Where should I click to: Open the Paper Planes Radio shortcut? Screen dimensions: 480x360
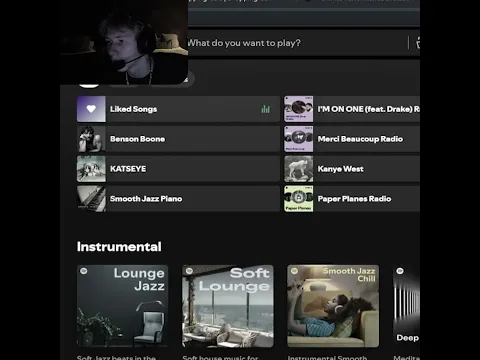(x=352, y=199)
